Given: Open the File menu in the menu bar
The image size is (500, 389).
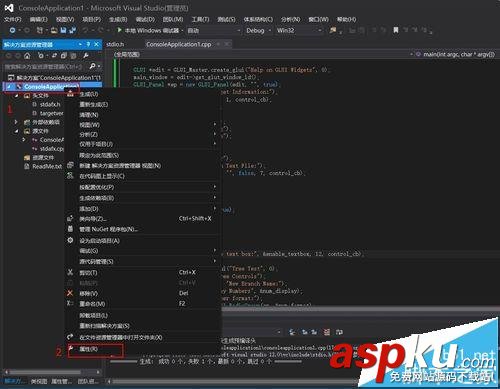Looking at the screenshot, I should [x=12, y=20].
